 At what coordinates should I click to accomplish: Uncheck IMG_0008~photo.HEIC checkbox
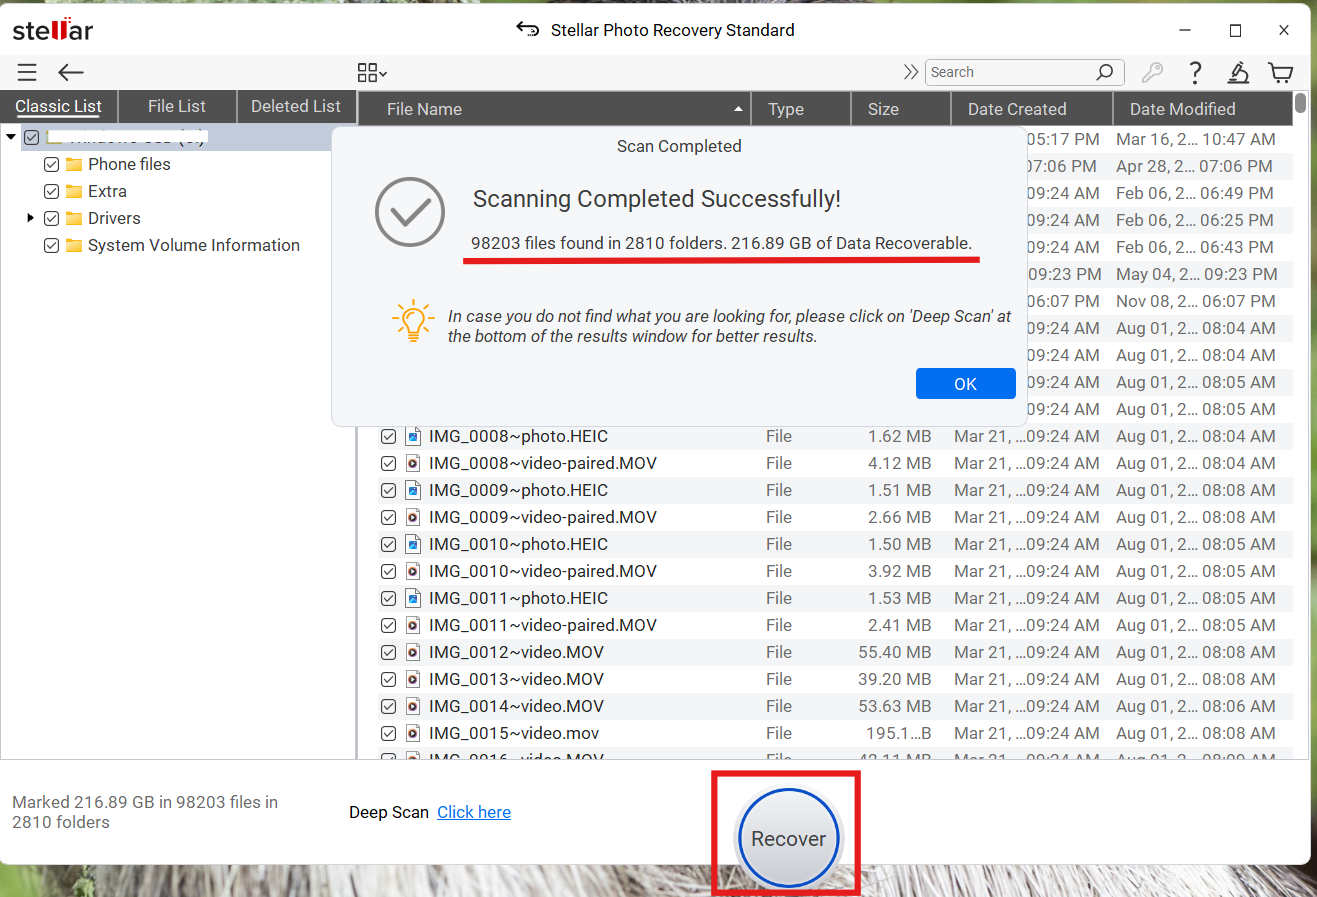(389, 436)
